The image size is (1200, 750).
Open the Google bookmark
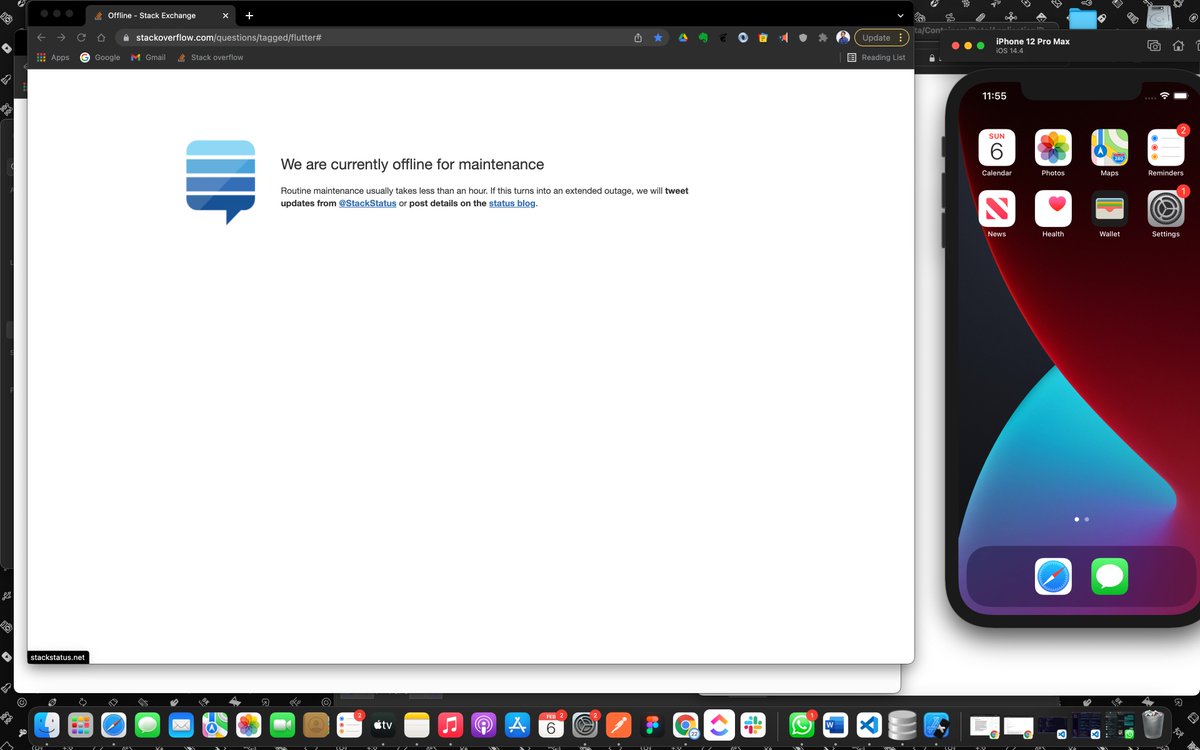[x=100, y=57]
